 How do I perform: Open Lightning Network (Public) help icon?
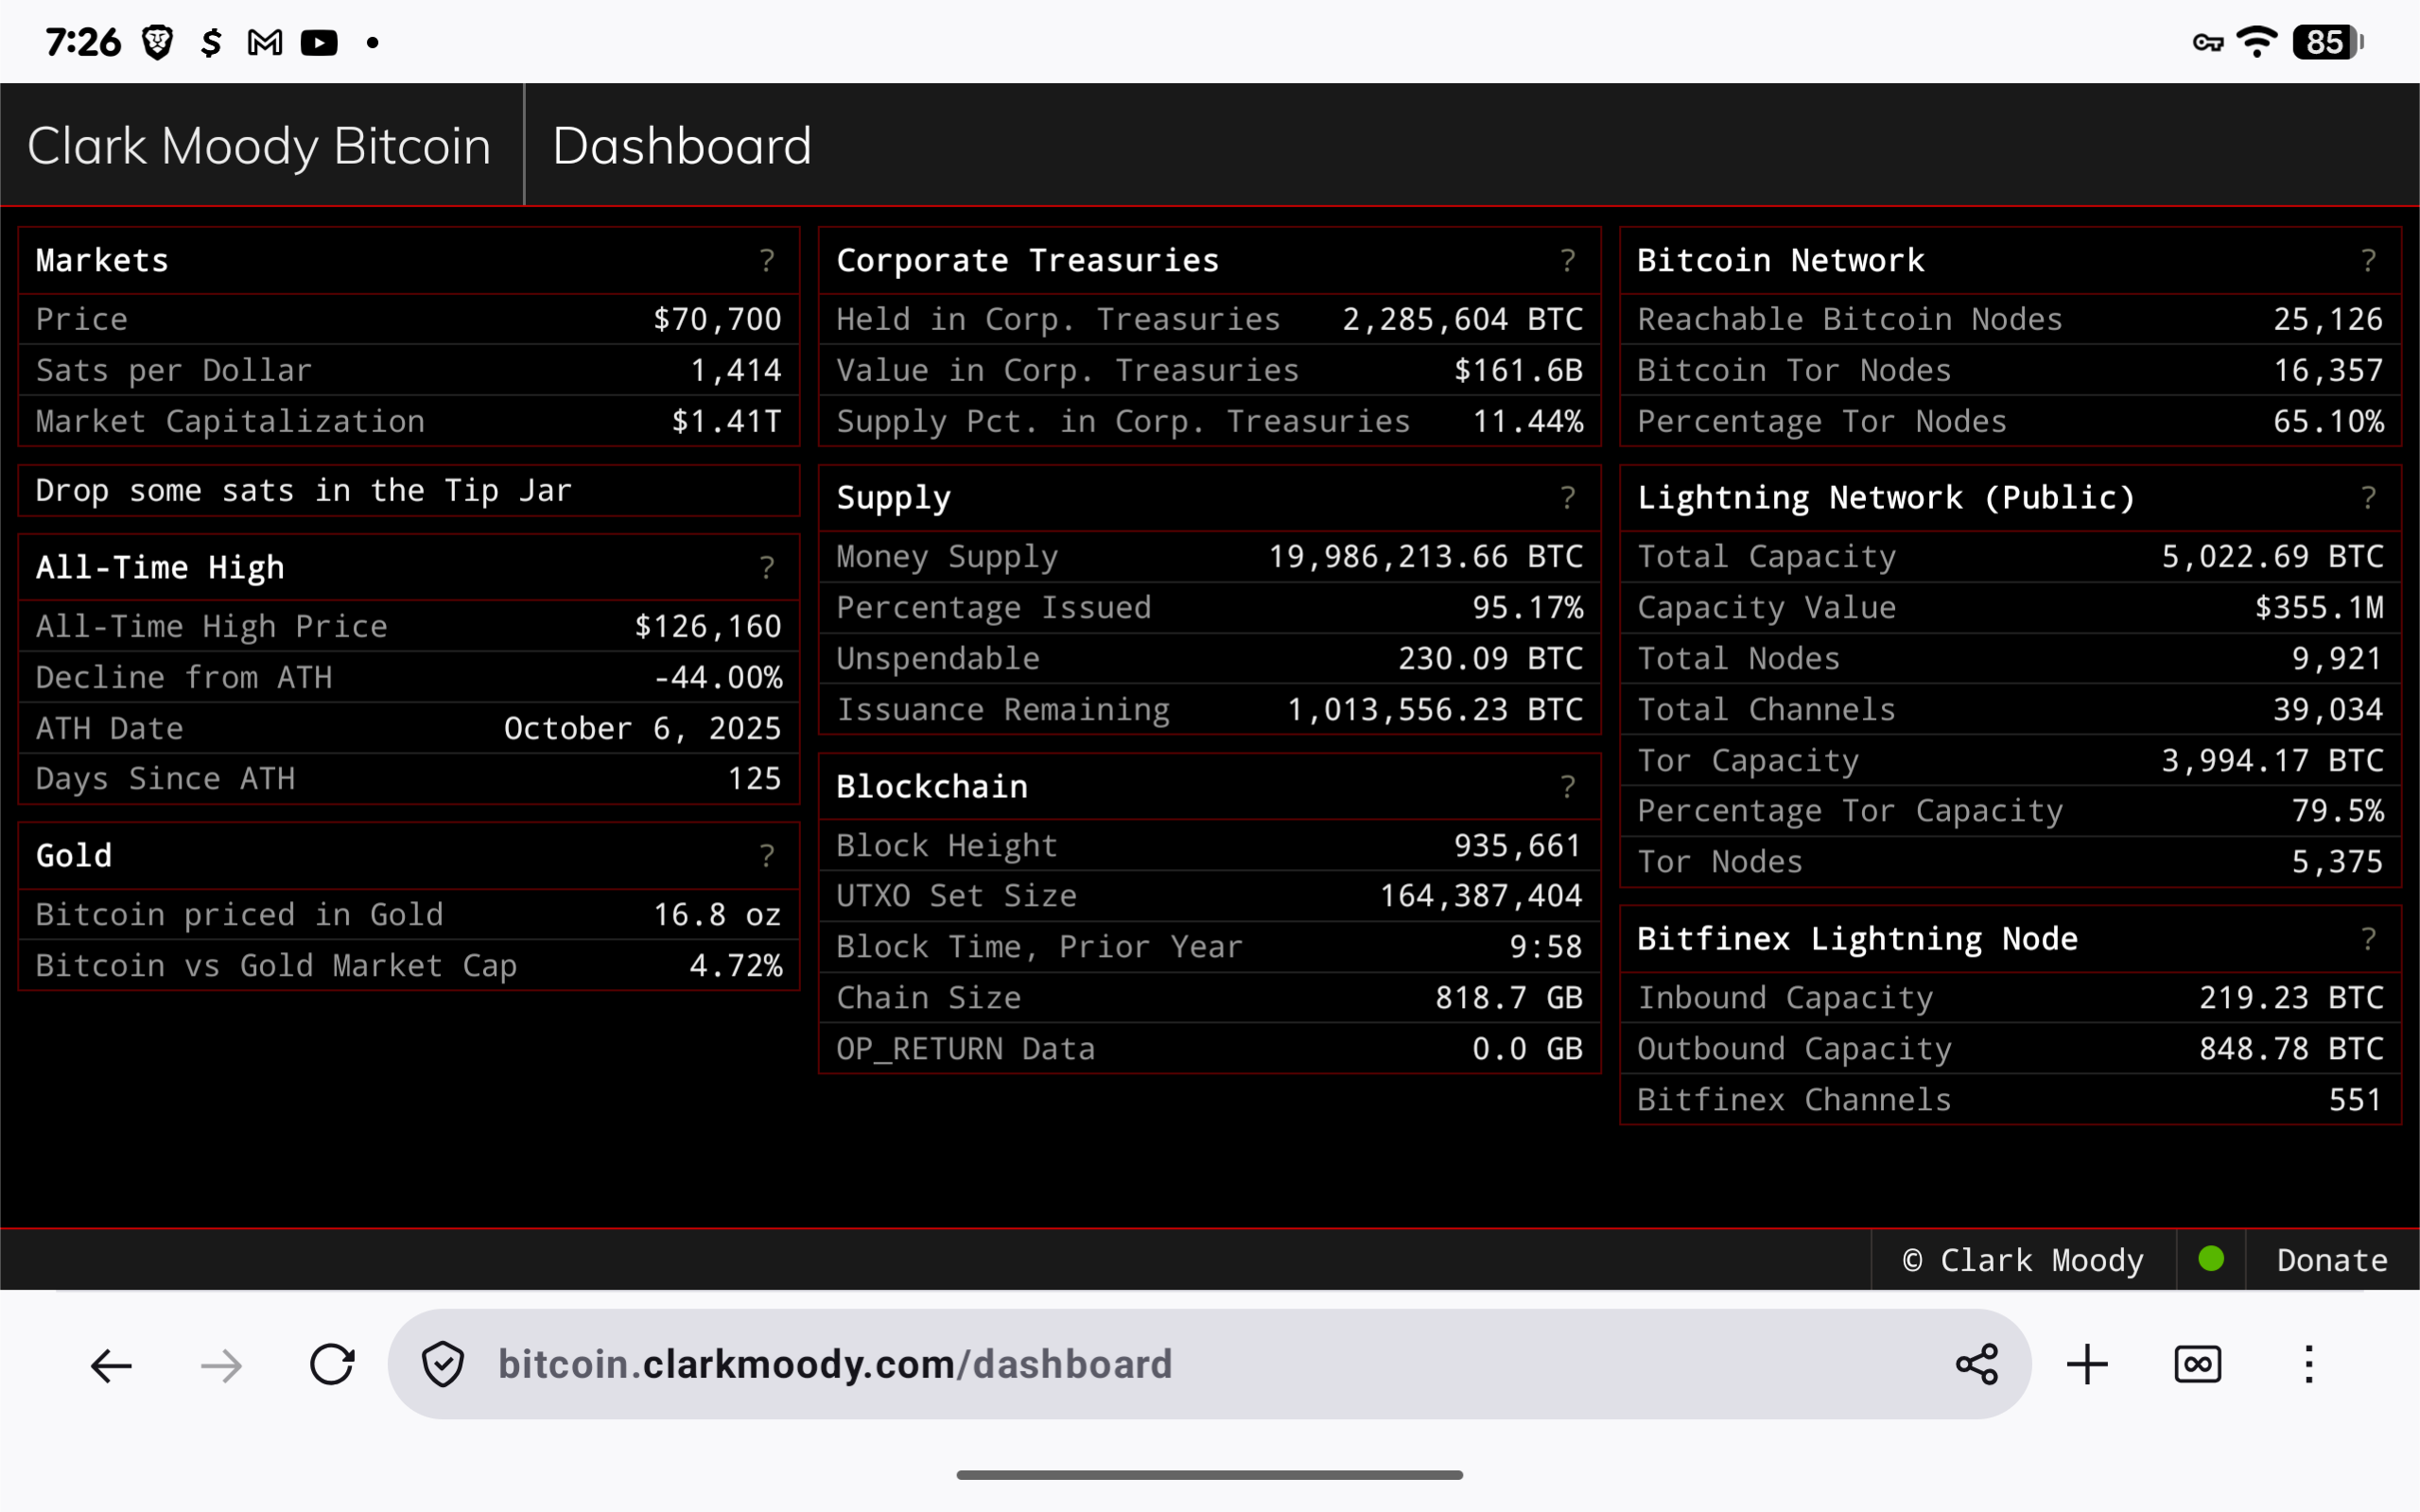(2368, 498)
